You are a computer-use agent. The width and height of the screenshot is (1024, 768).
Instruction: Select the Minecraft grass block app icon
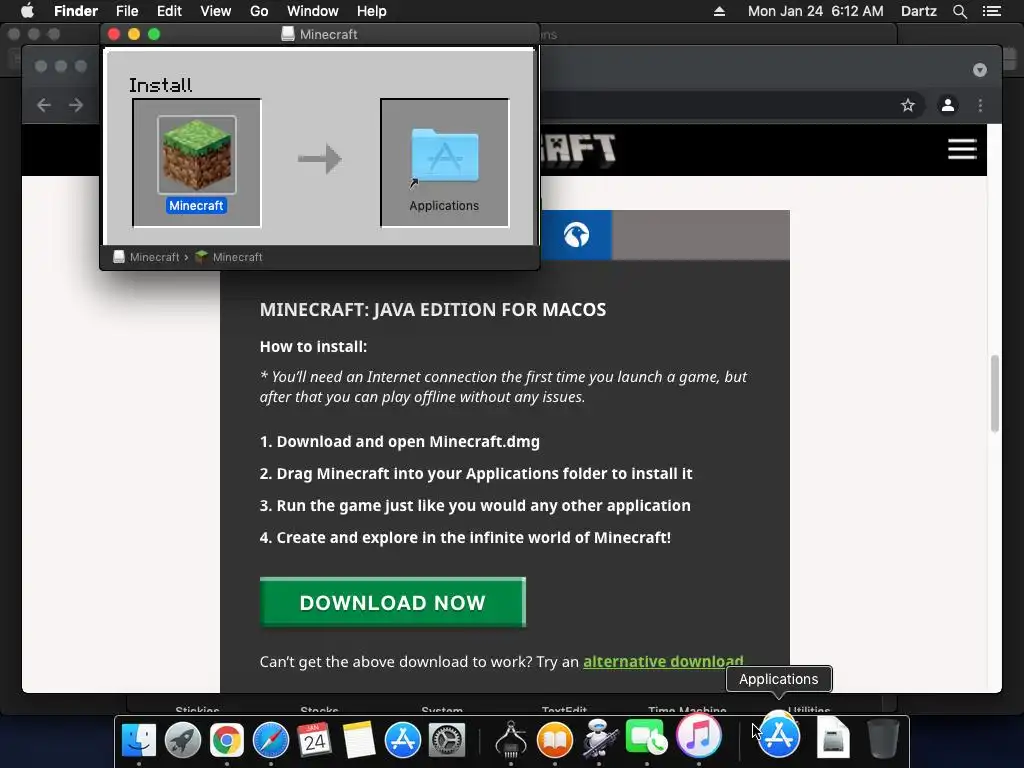[x=197, y=155]
